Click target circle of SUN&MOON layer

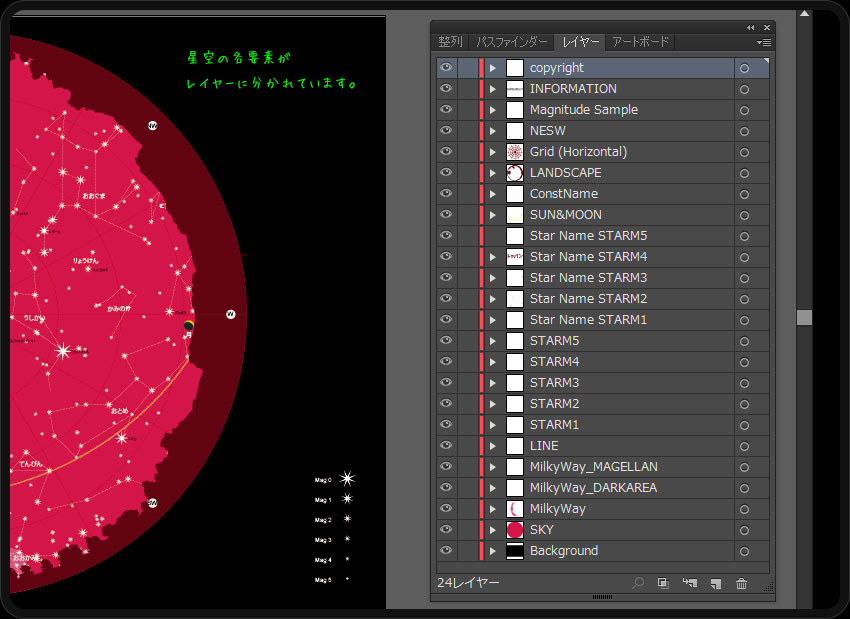coord(744,216)
